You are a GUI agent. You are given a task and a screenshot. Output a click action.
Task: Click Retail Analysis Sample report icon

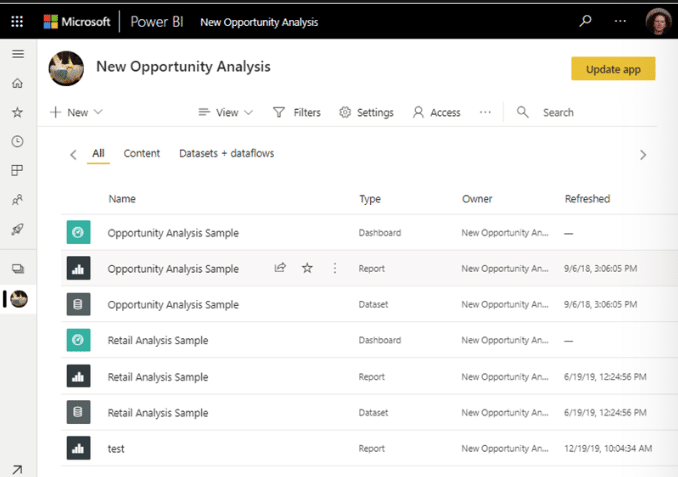point(78,376)
